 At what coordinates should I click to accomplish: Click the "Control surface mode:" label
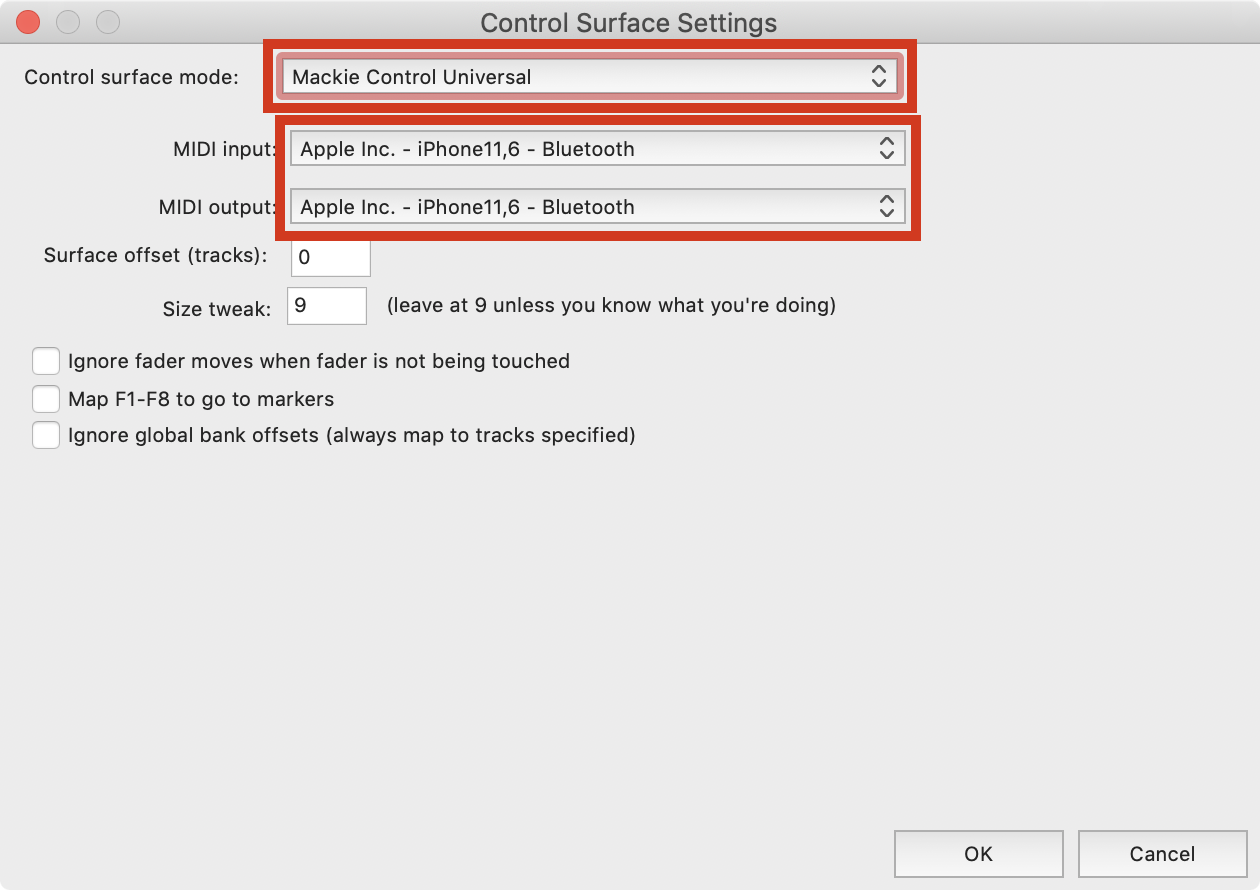131,77
